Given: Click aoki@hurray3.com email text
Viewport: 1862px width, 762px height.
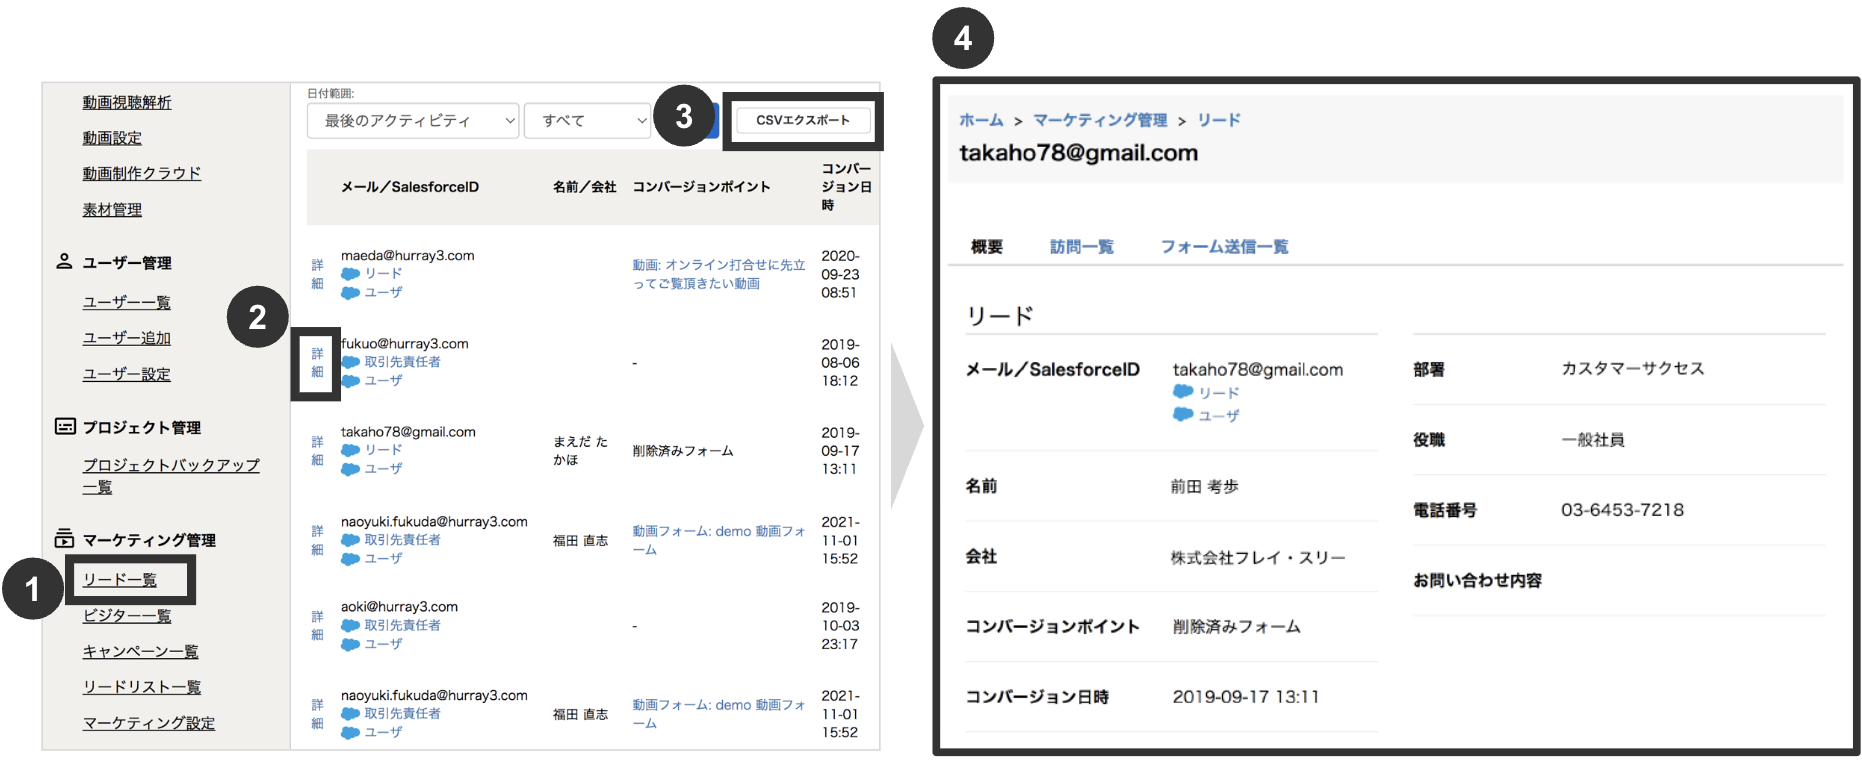Looking at the screenshot, I should point(399,607).
